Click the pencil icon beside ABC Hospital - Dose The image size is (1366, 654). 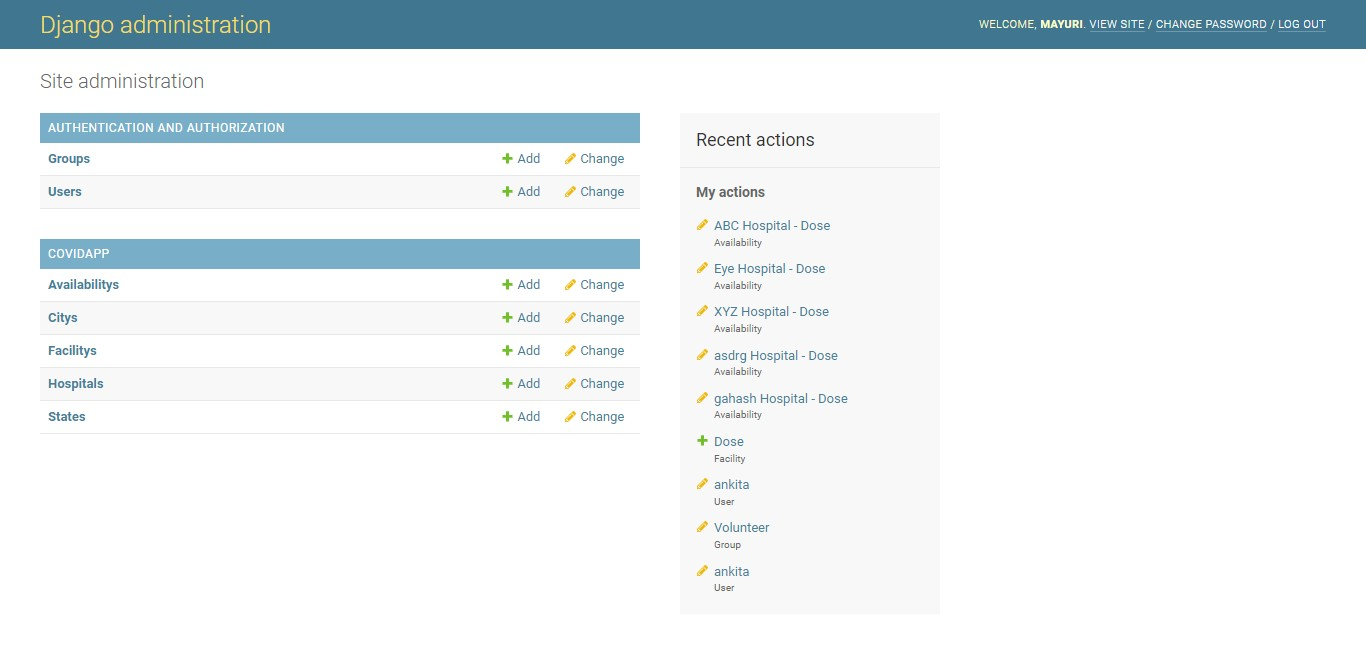(701, 225)
